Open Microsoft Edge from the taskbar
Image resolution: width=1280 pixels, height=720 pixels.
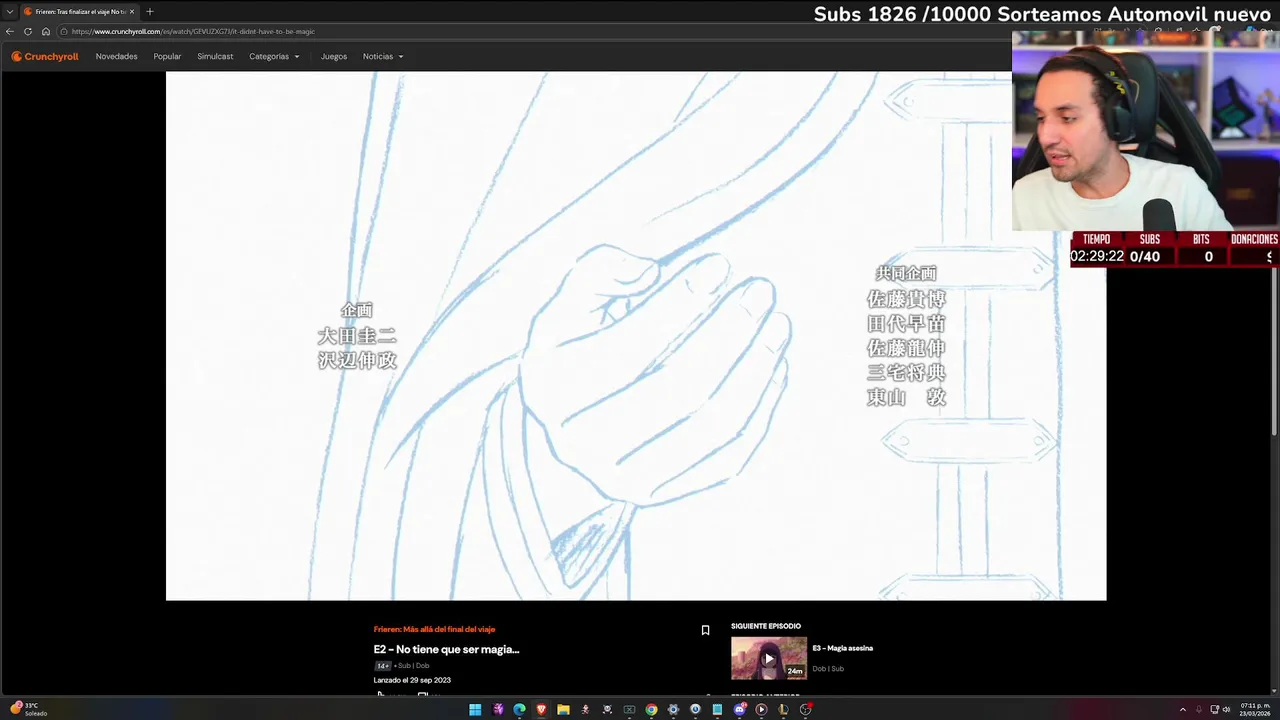point(520,710)
